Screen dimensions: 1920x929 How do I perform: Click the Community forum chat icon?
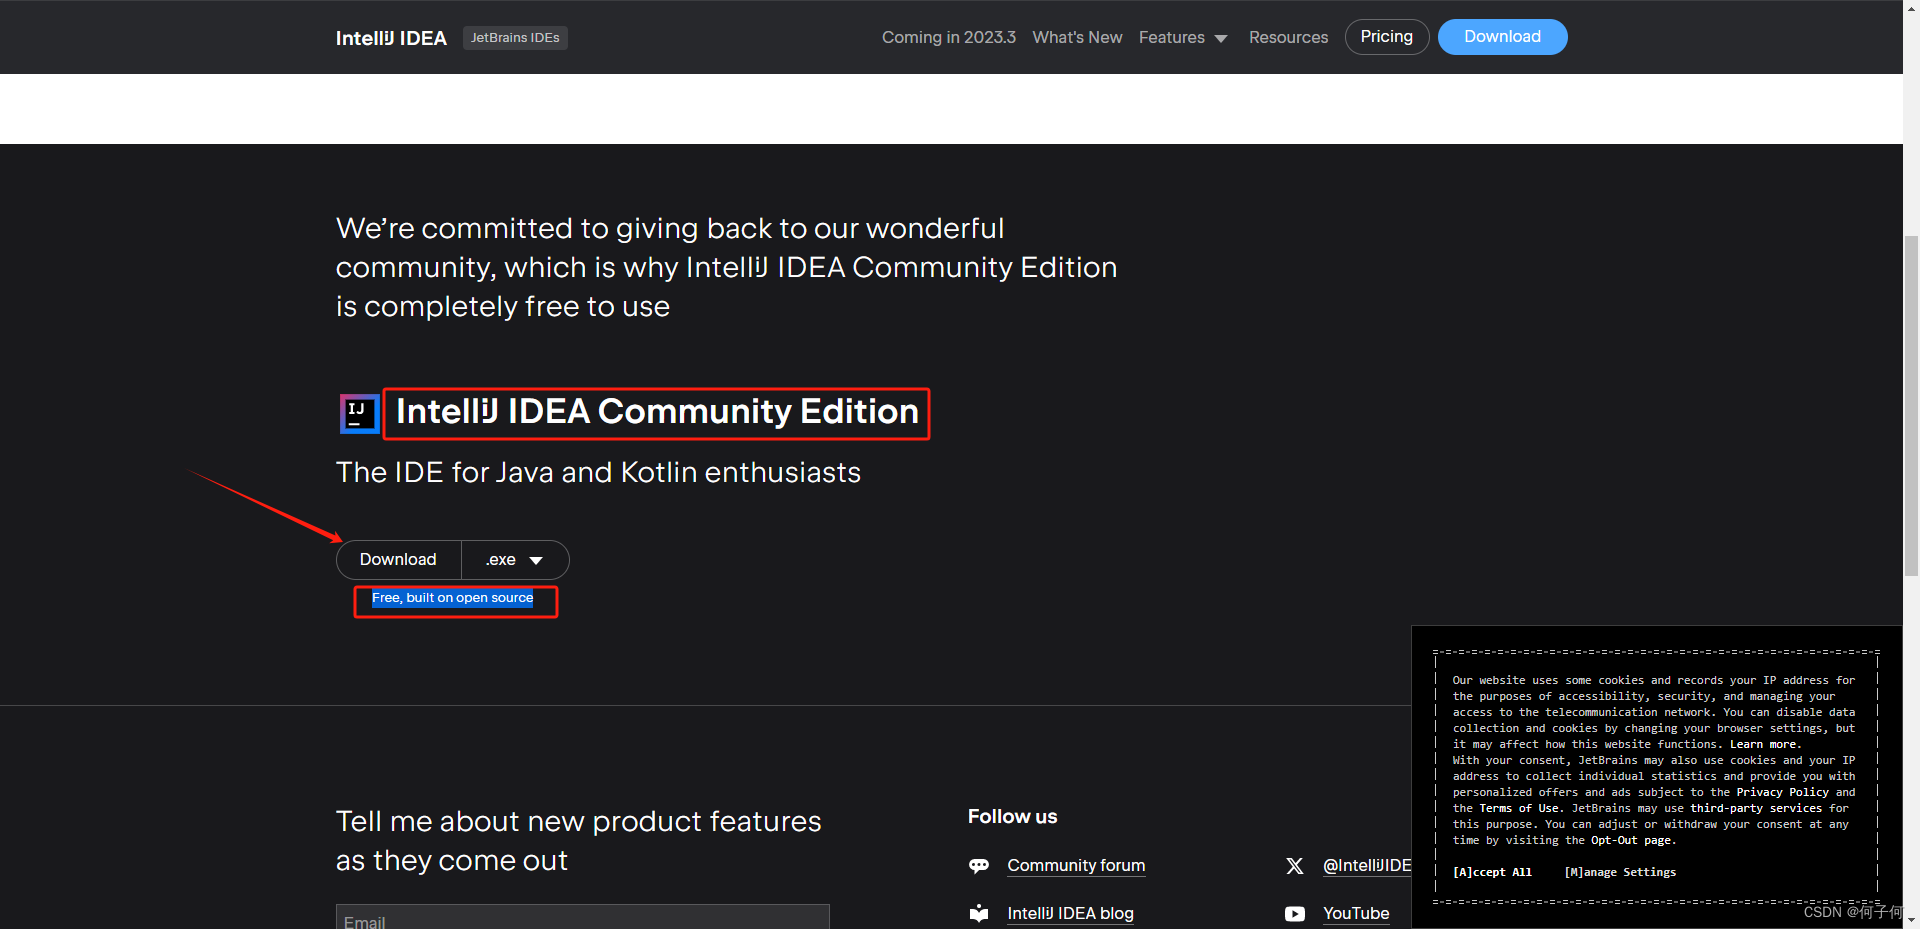[979, 866]
